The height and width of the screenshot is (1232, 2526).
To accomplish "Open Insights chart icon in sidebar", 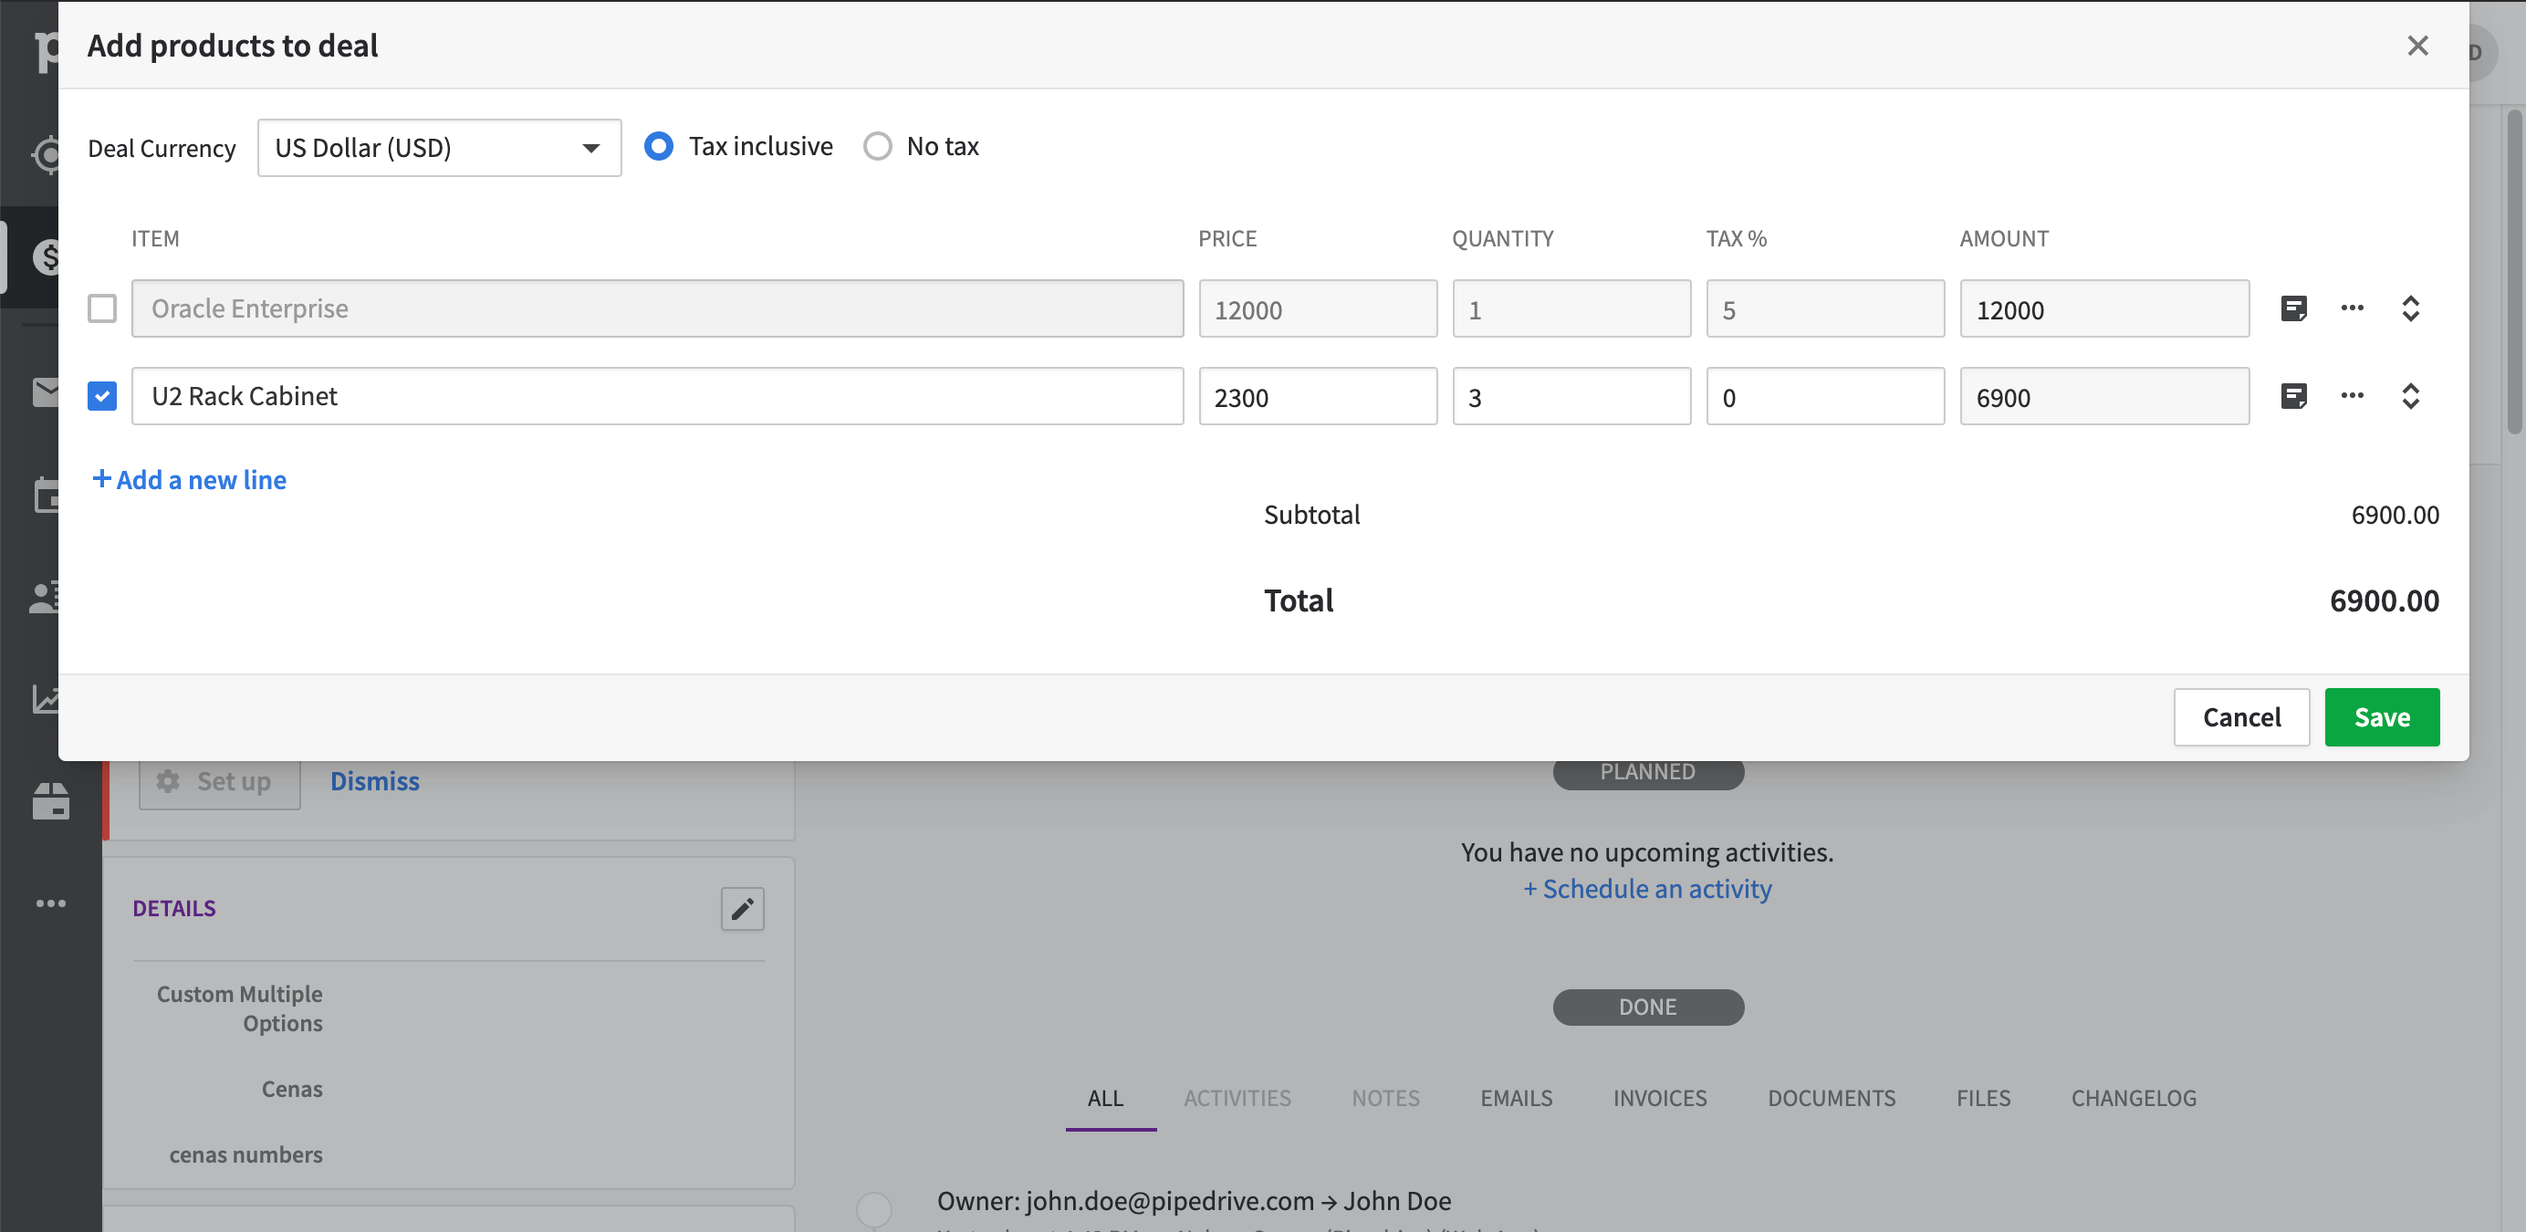I will pyautogui.click(x=45, y=698).
